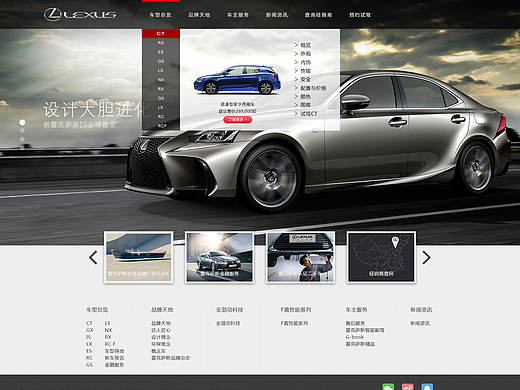Open the boat advertisement thumbnail
The image size is (520, 390).
(x=139, y=257)
